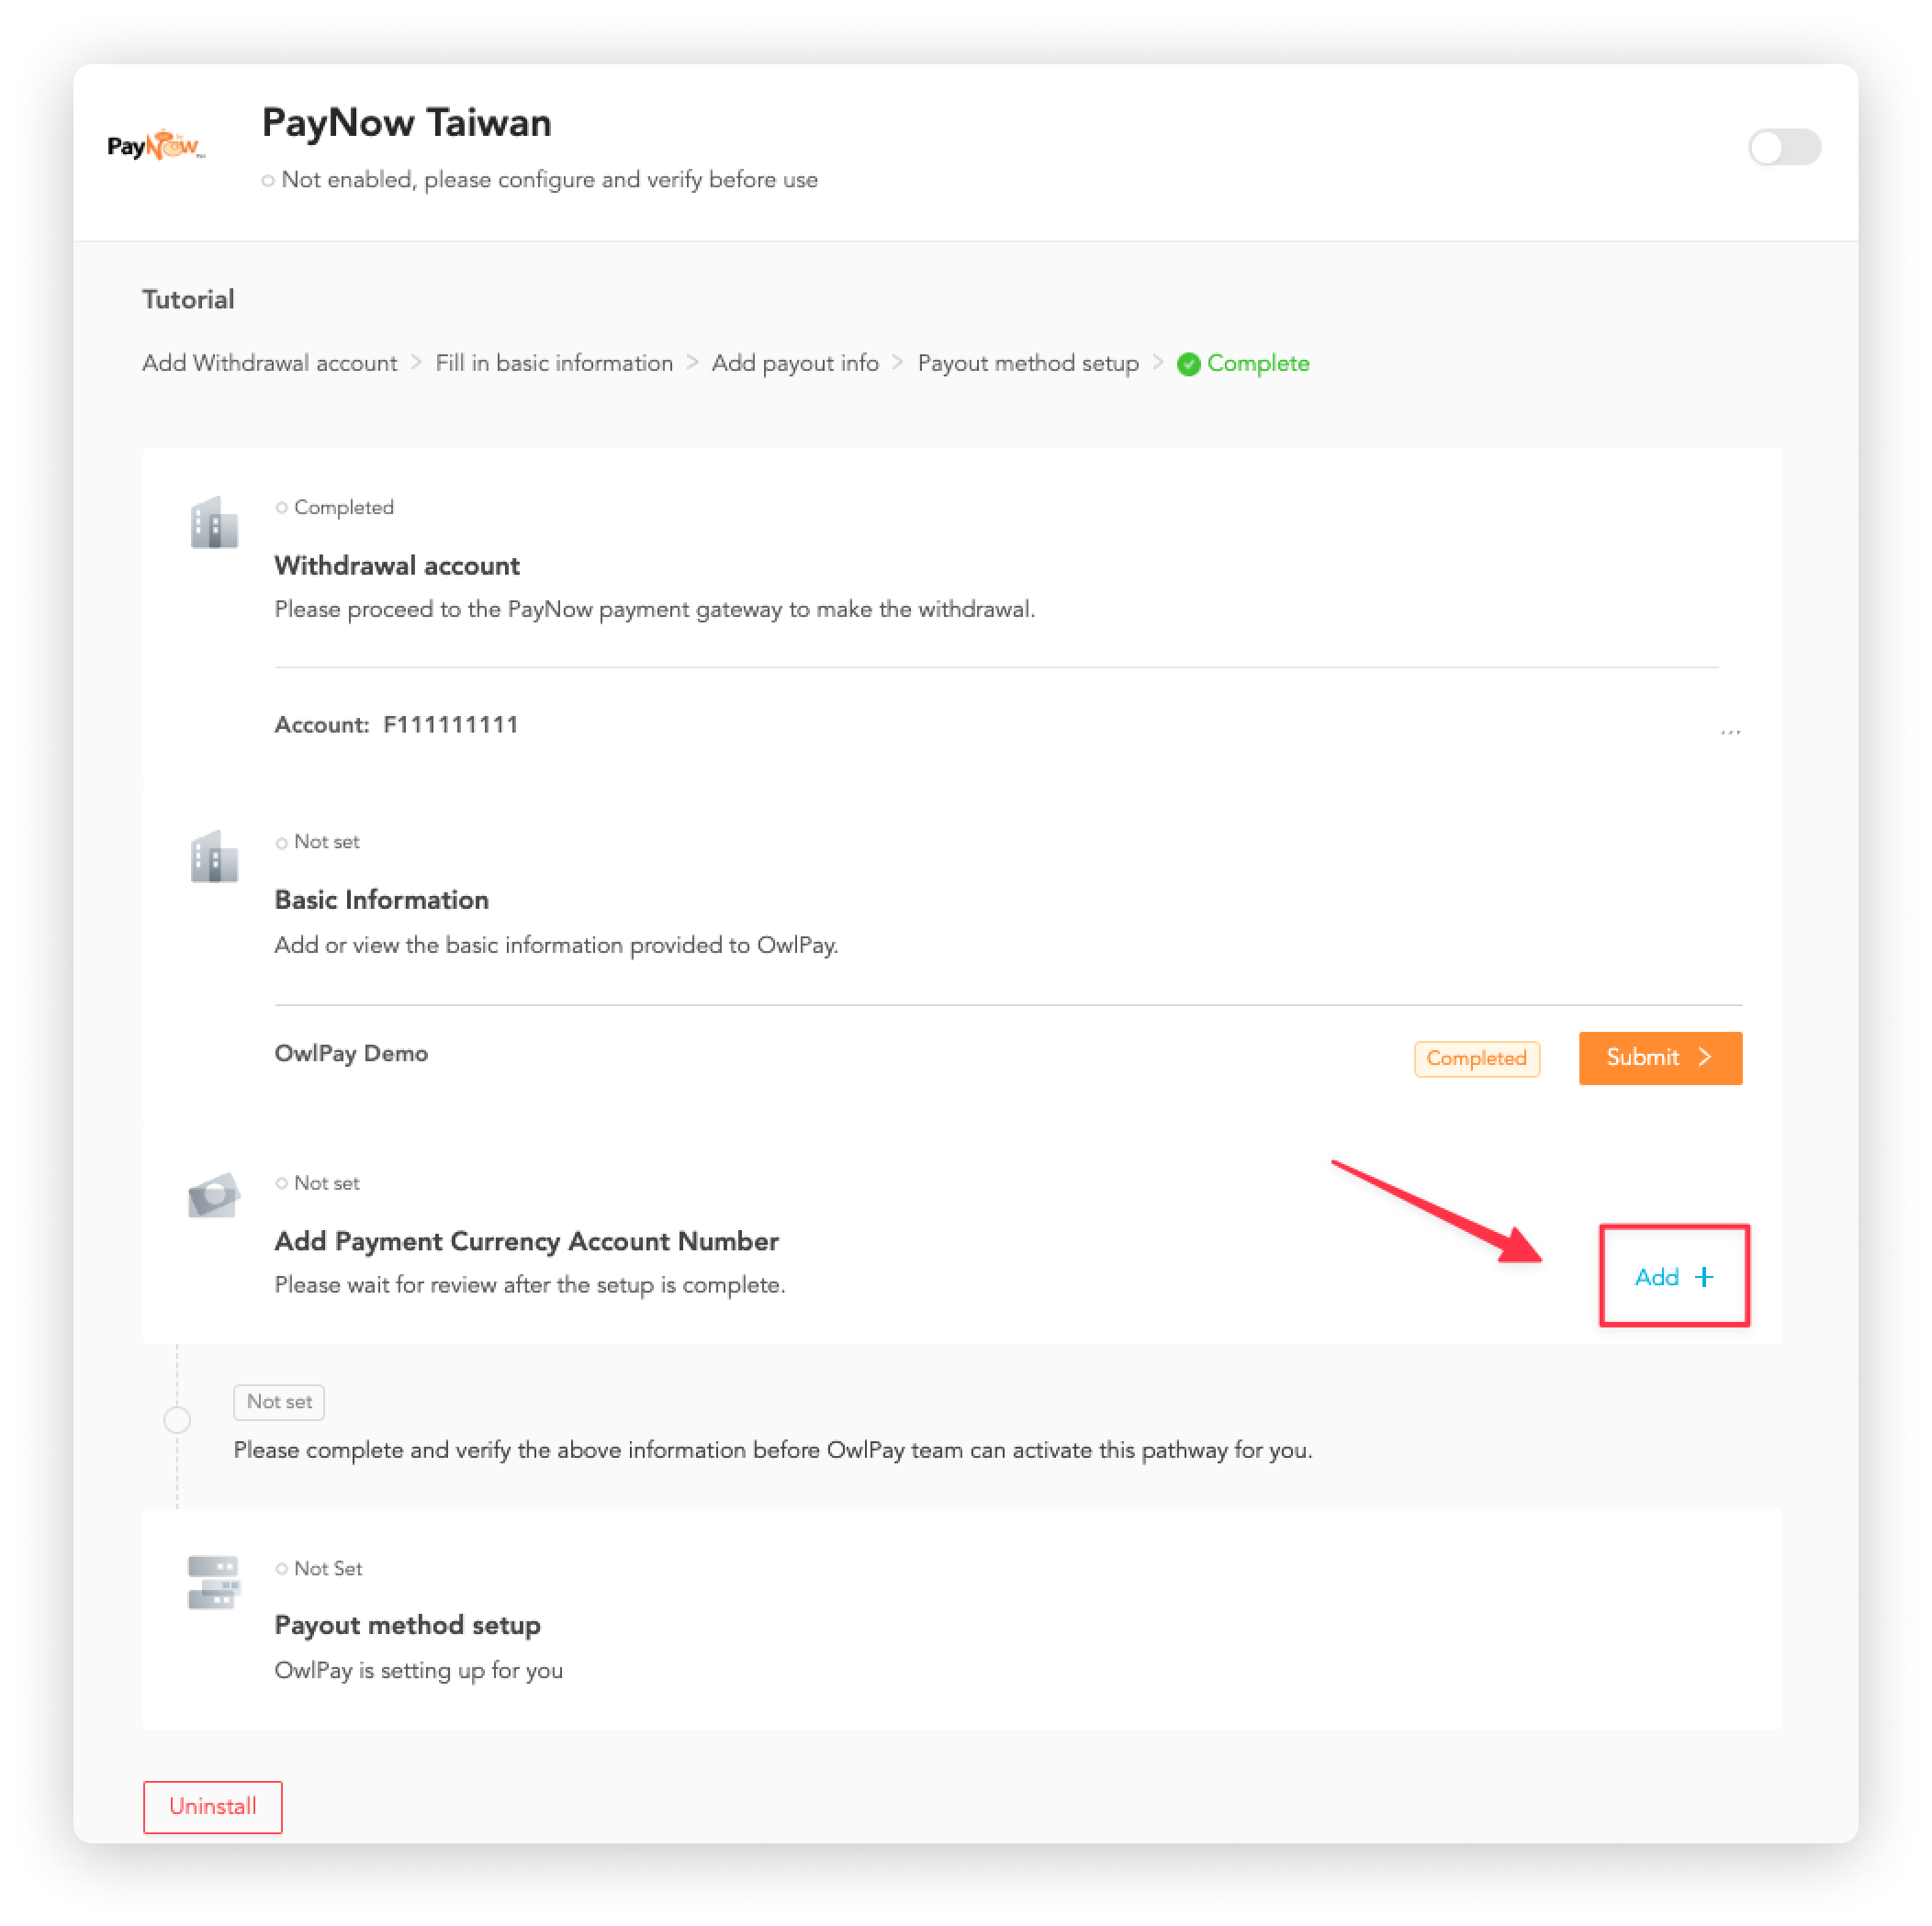Click the Basic Information heading
Image resolution: width=1932 pixels, height=1926 pixels.
[381, 899]
